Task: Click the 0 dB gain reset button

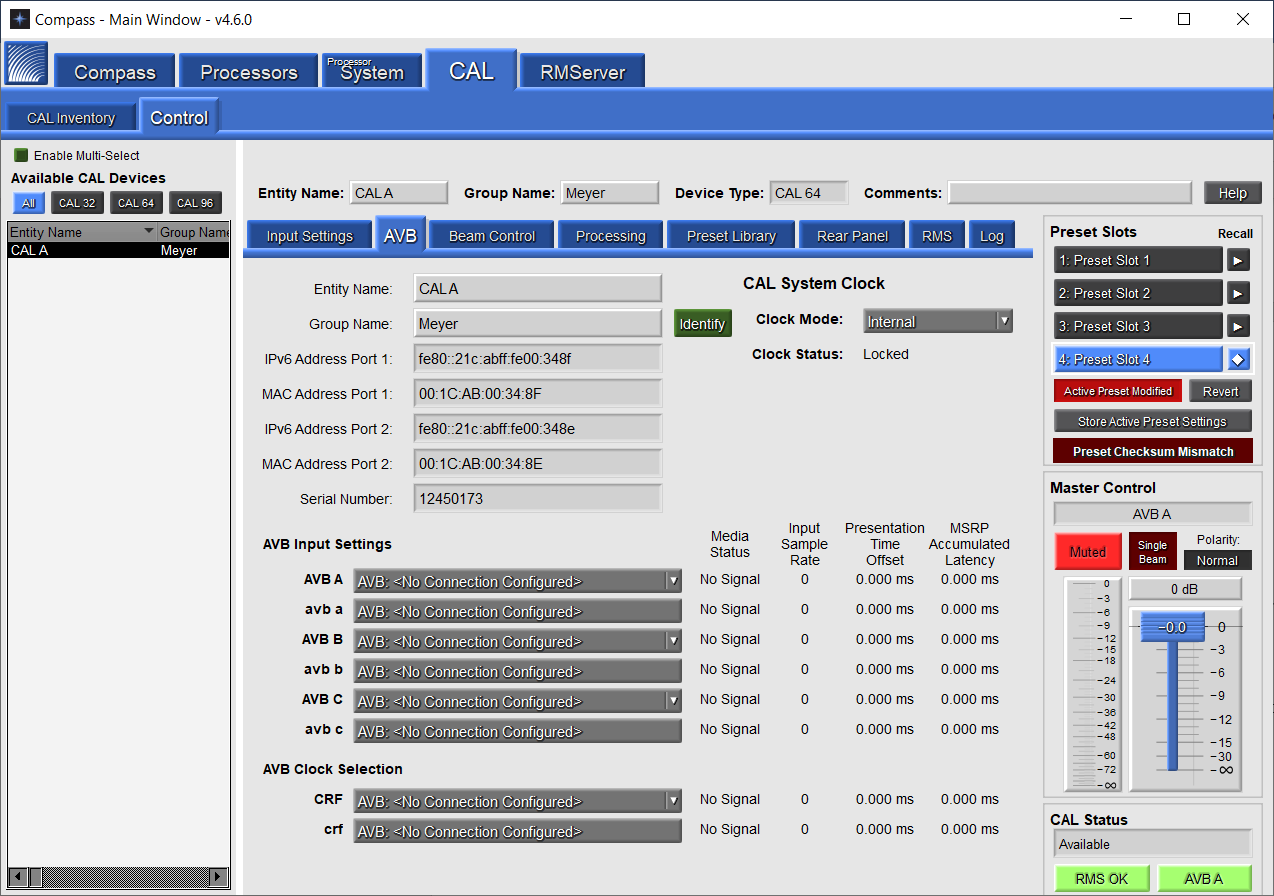Action: tap(1185, 589)
